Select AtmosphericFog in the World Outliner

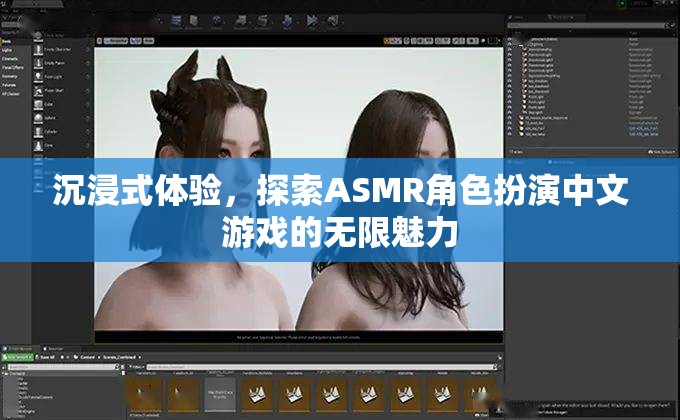click(540, 49)
